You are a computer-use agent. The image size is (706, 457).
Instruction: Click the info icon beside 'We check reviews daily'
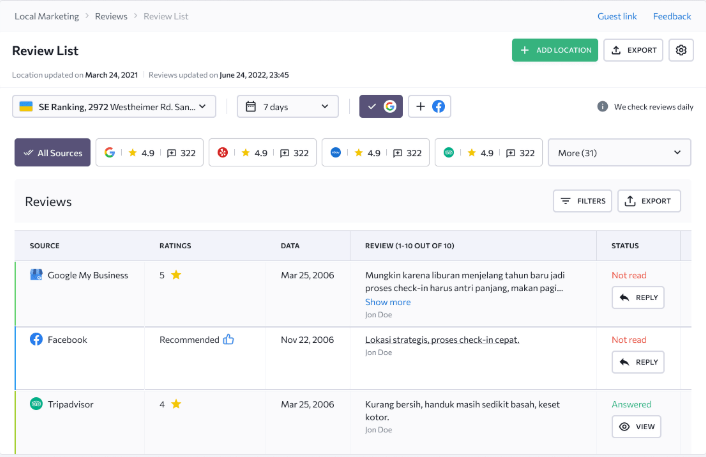click(x=602, y=107)
